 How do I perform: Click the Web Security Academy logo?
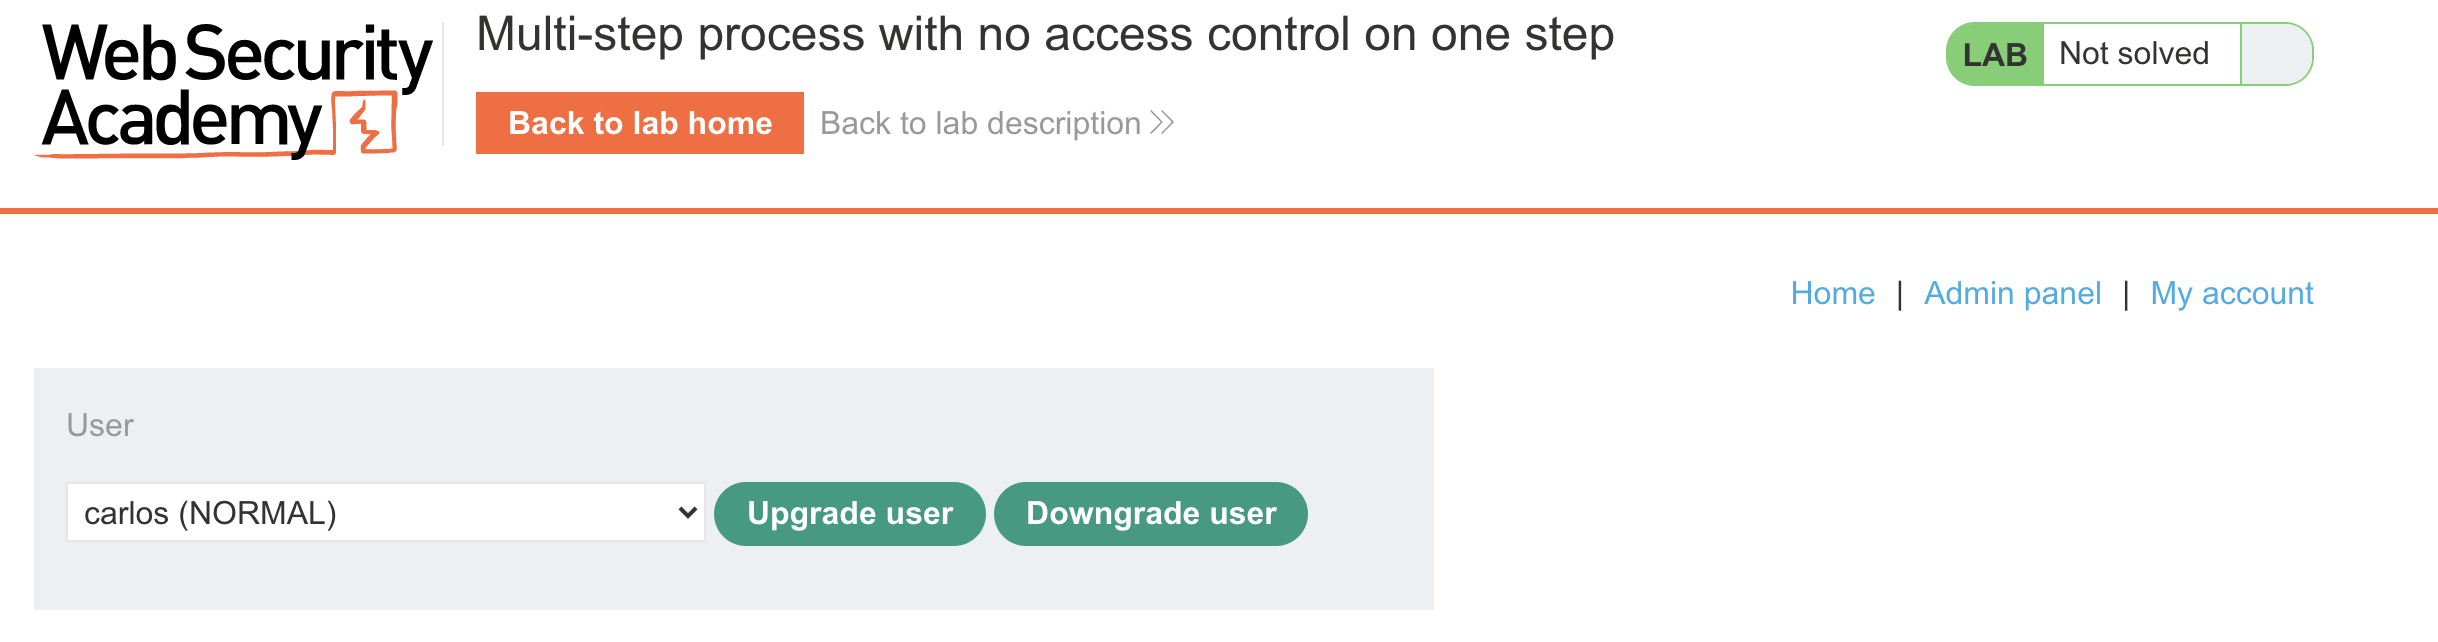point(236,88)
